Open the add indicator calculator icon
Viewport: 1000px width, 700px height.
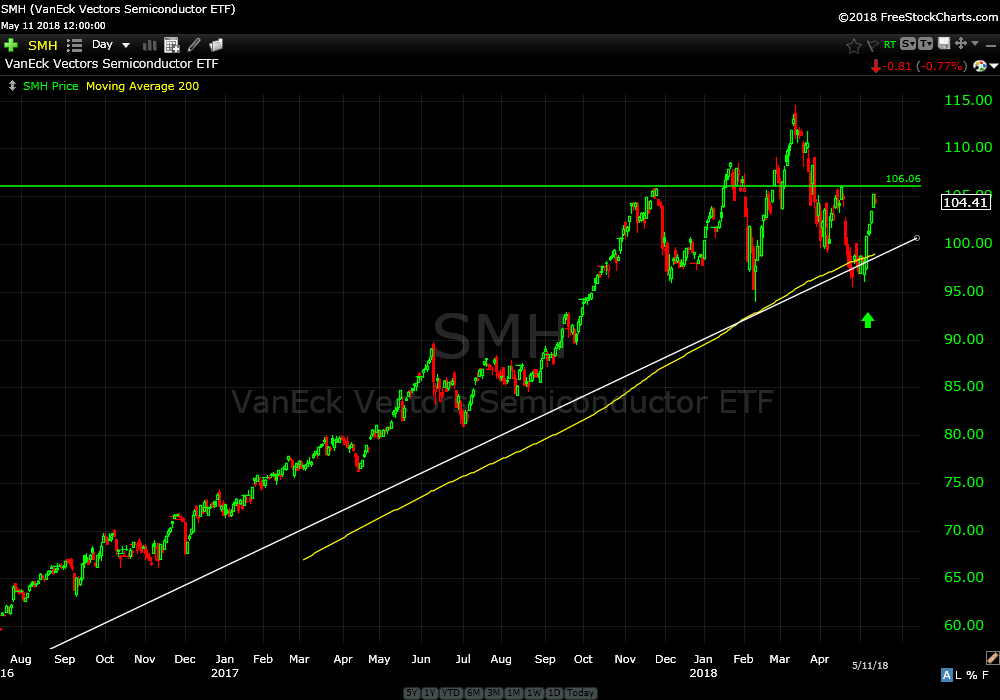coord(171,45)
